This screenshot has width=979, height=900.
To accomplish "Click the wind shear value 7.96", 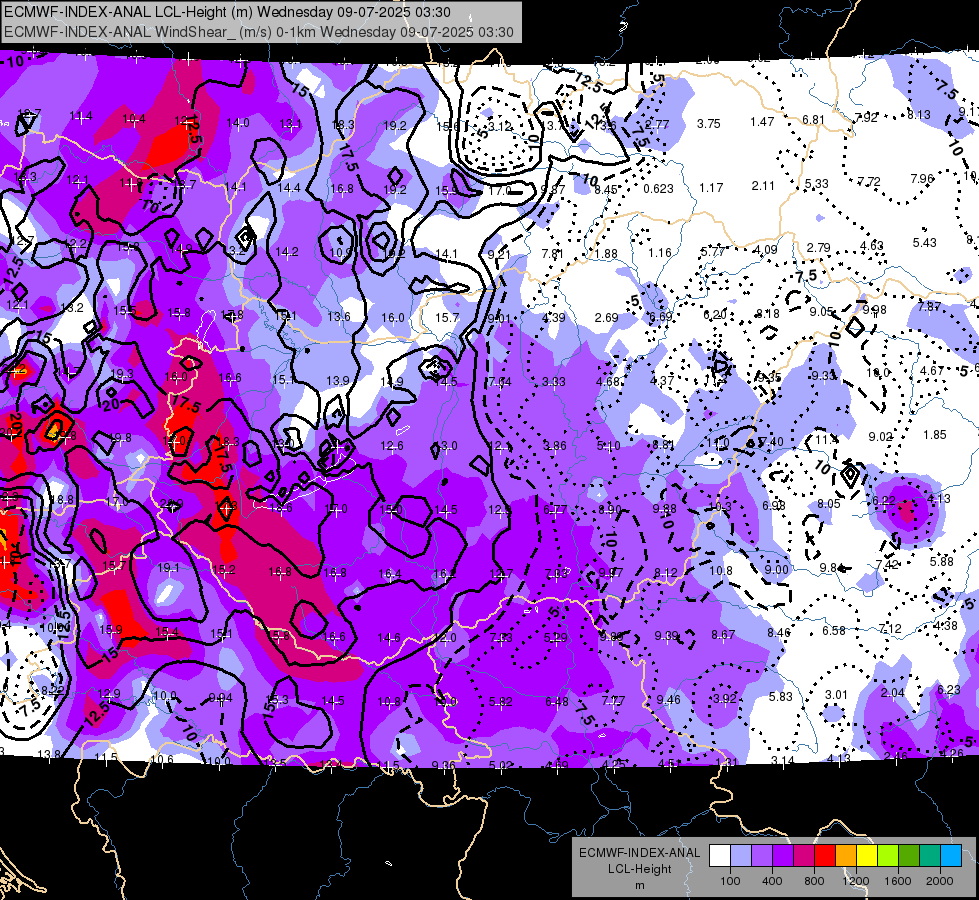I will coord(922,179).
